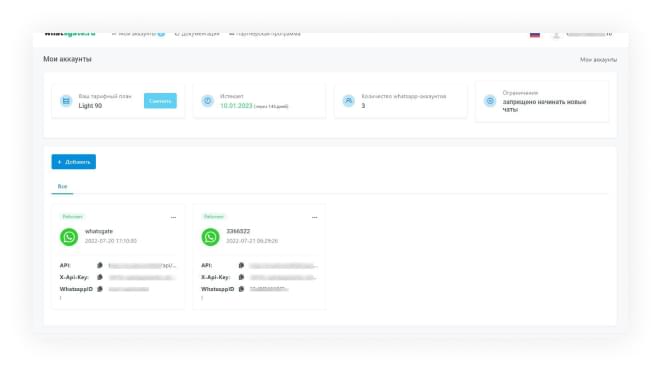Click the whatsapp accounts count icon
661x371 pixels.
point(349,101)
